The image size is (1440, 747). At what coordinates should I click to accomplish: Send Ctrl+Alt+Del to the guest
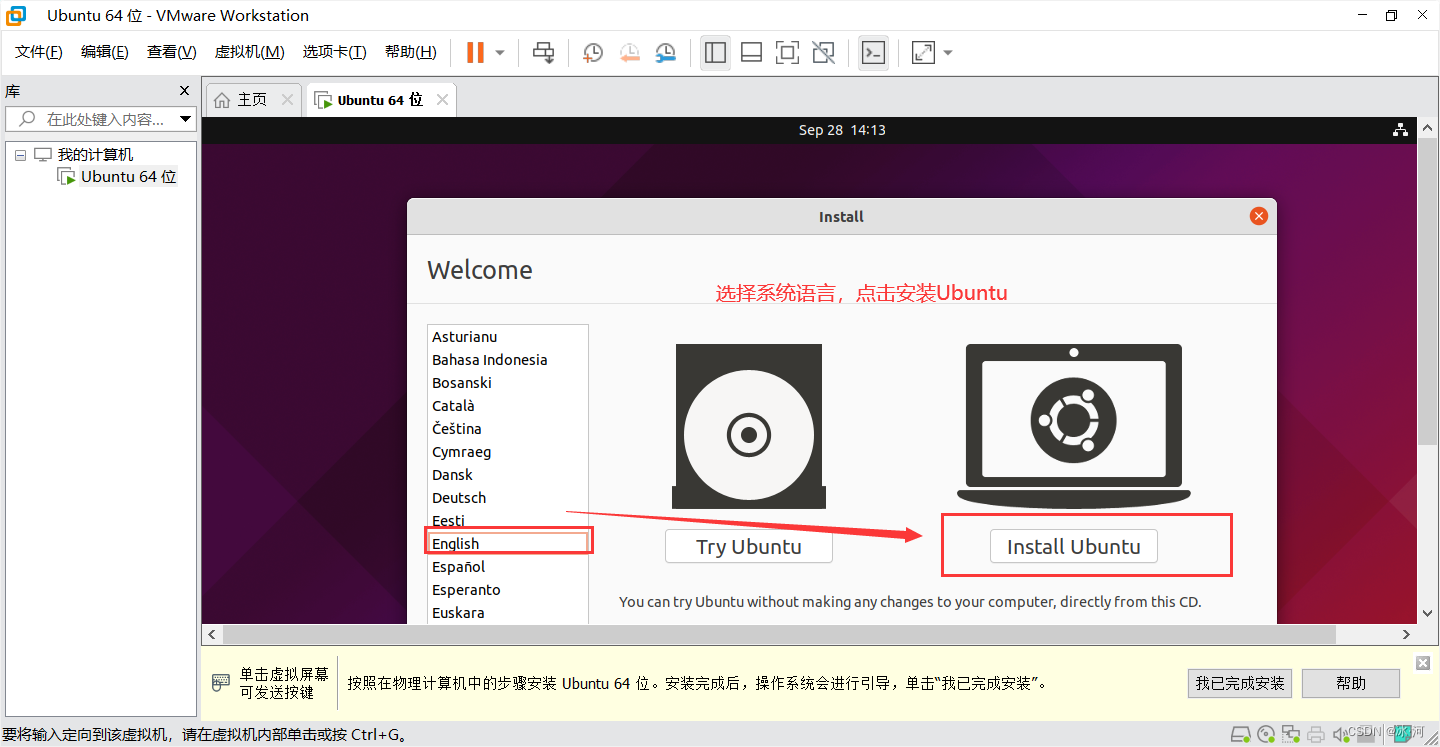[543, 52]
